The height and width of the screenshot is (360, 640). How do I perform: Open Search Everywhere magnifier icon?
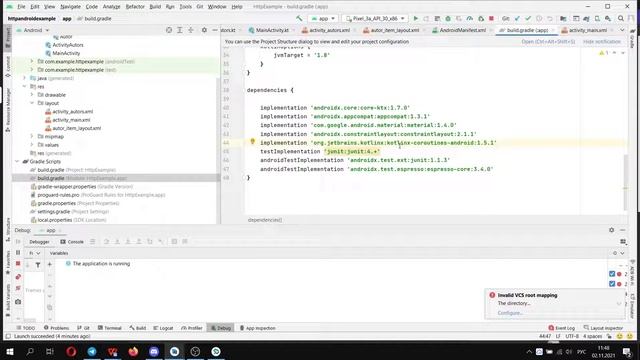tap(621, 18)
